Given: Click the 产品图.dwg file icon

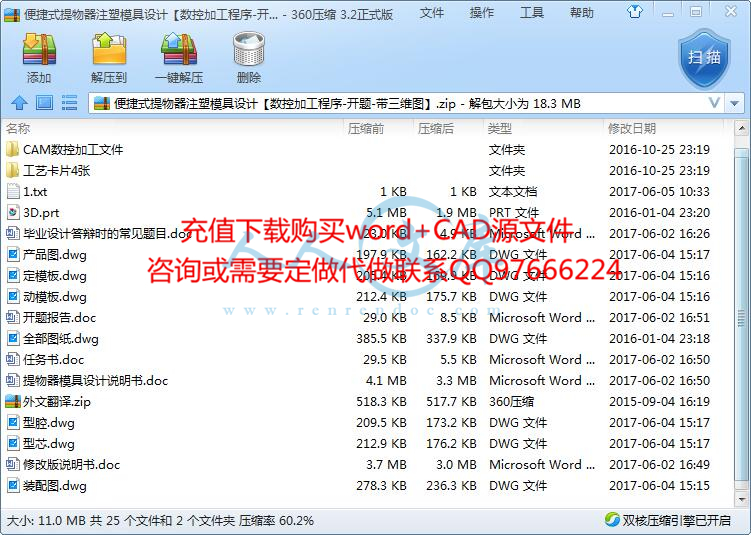Looking at the screenshot, I should (13, 254).
